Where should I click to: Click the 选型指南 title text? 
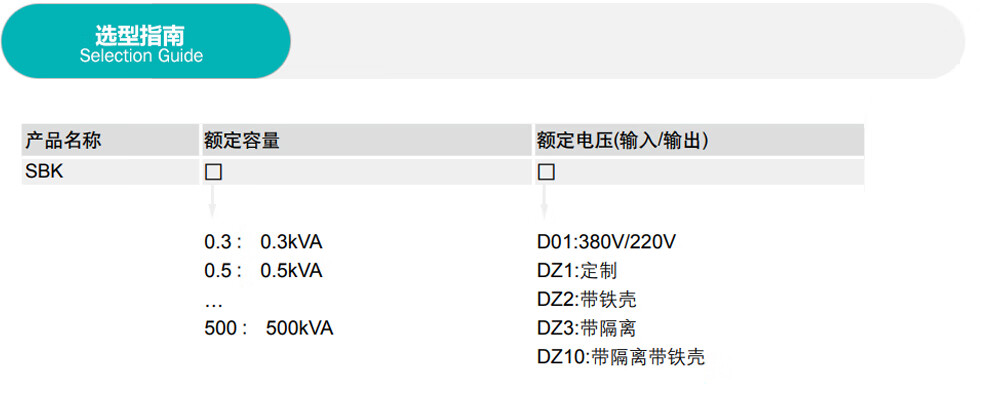tap(140, 35)
